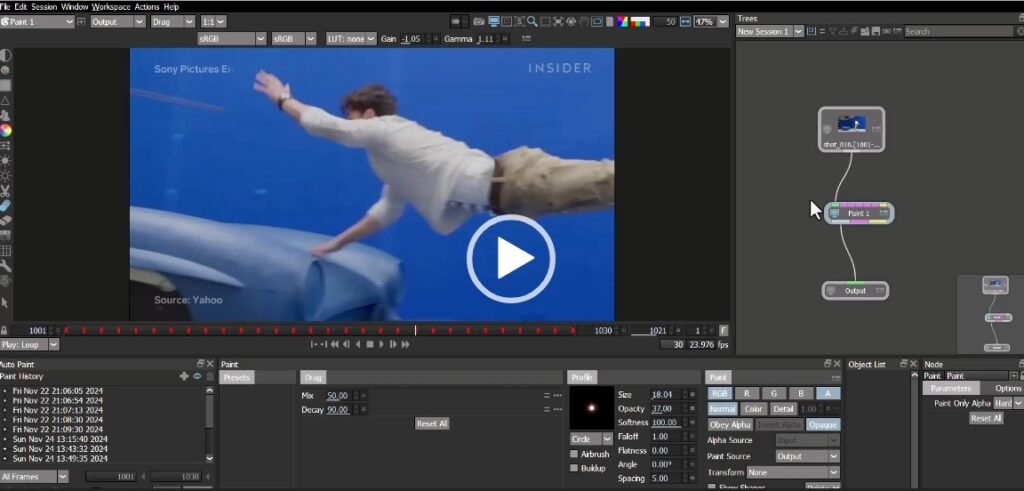Select the scissors cut tool in left toolbox

click(5, 191)
